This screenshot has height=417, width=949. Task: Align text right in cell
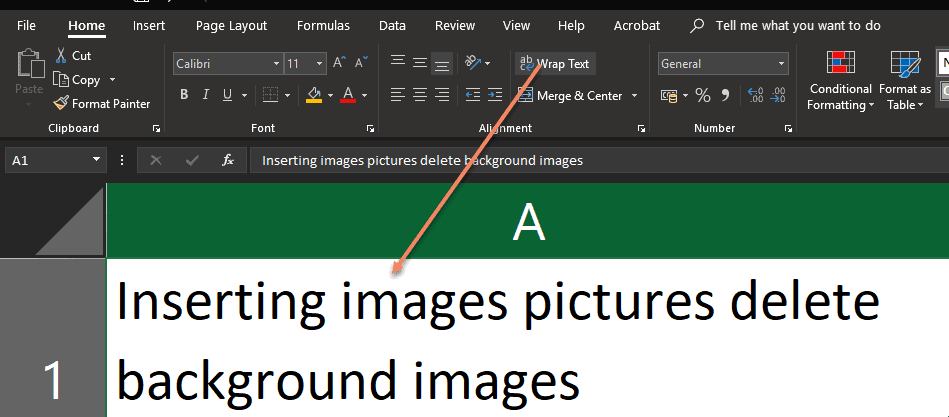pyautogui.click(x=442, y=95)
